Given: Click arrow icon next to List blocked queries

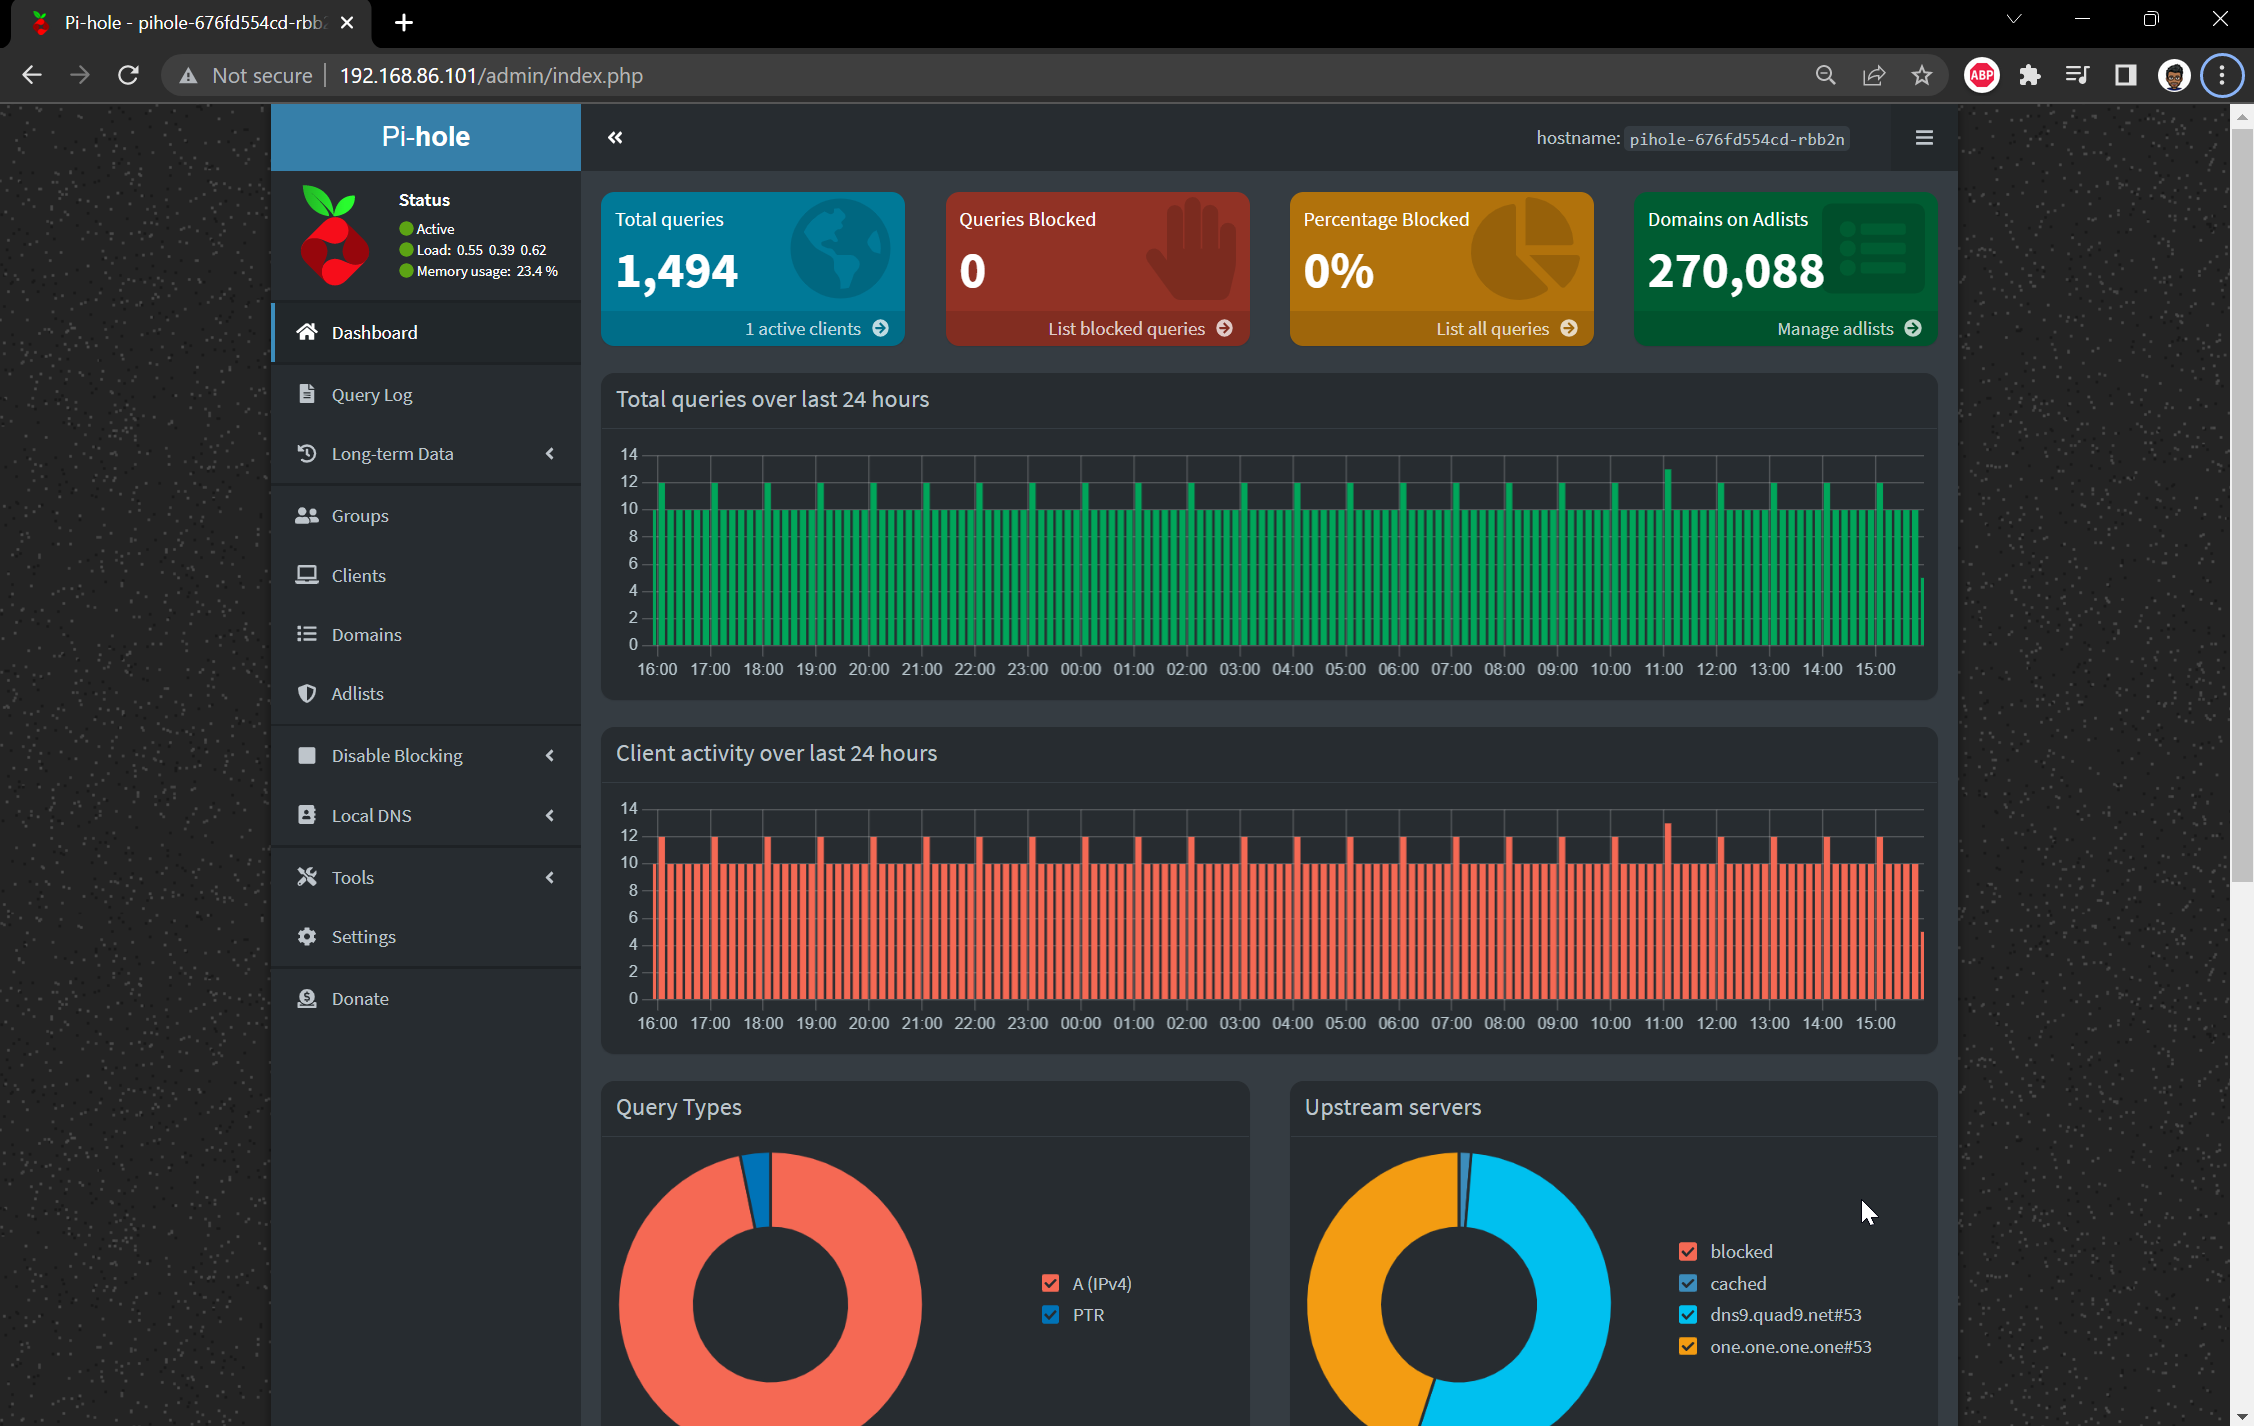Looking at the screenshot, I should [x=1224, y=328].
